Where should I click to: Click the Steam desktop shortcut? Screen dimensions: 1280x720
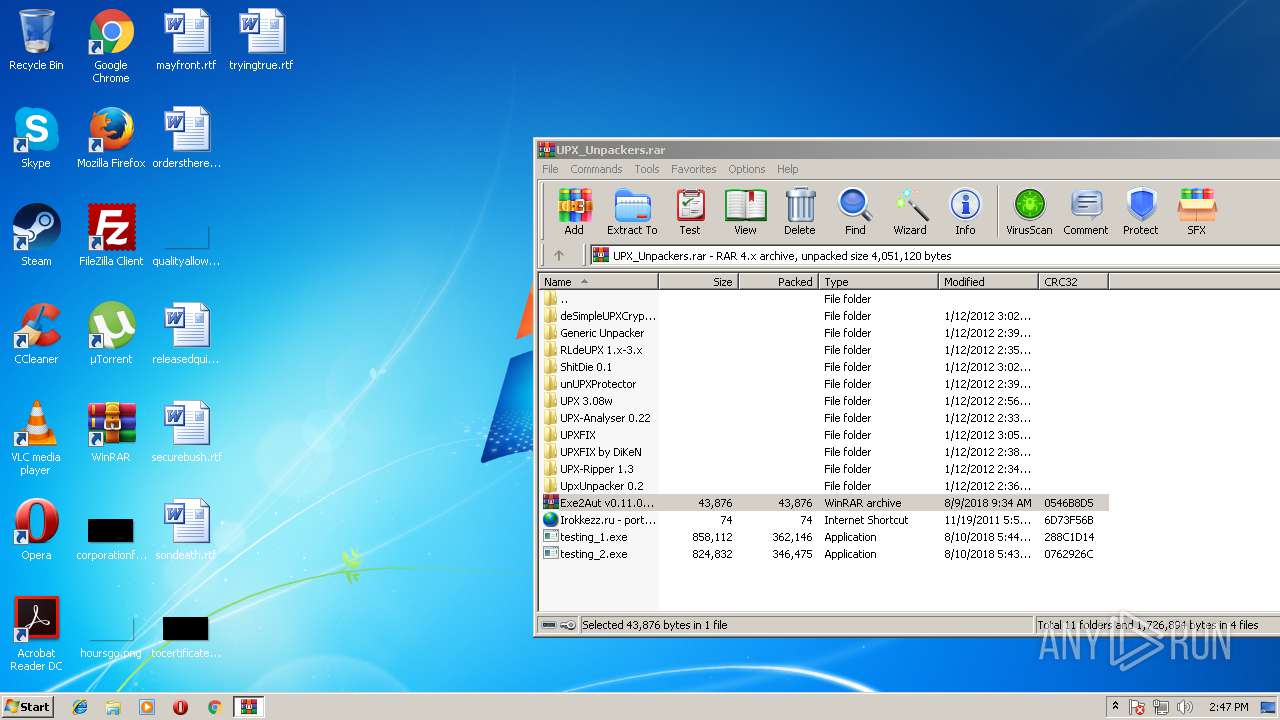tap(36, 236)
